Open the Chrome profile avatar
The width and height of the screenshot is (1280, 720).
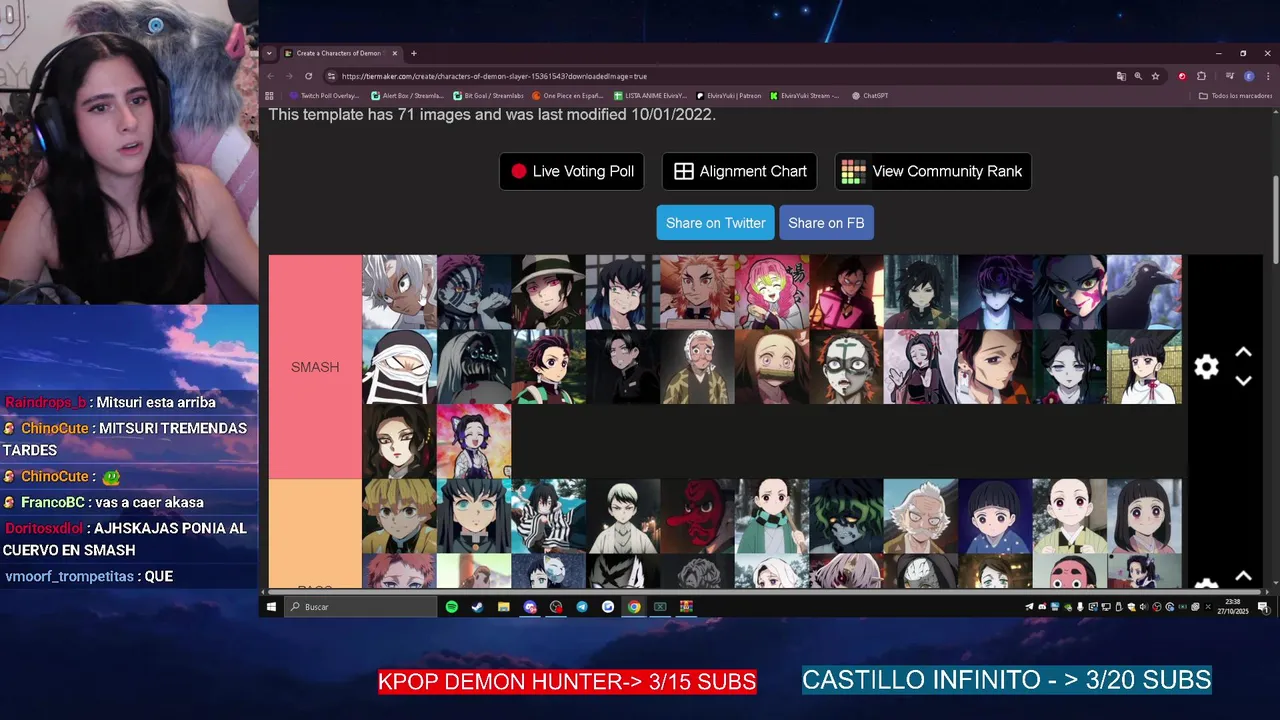(1249, 76)
